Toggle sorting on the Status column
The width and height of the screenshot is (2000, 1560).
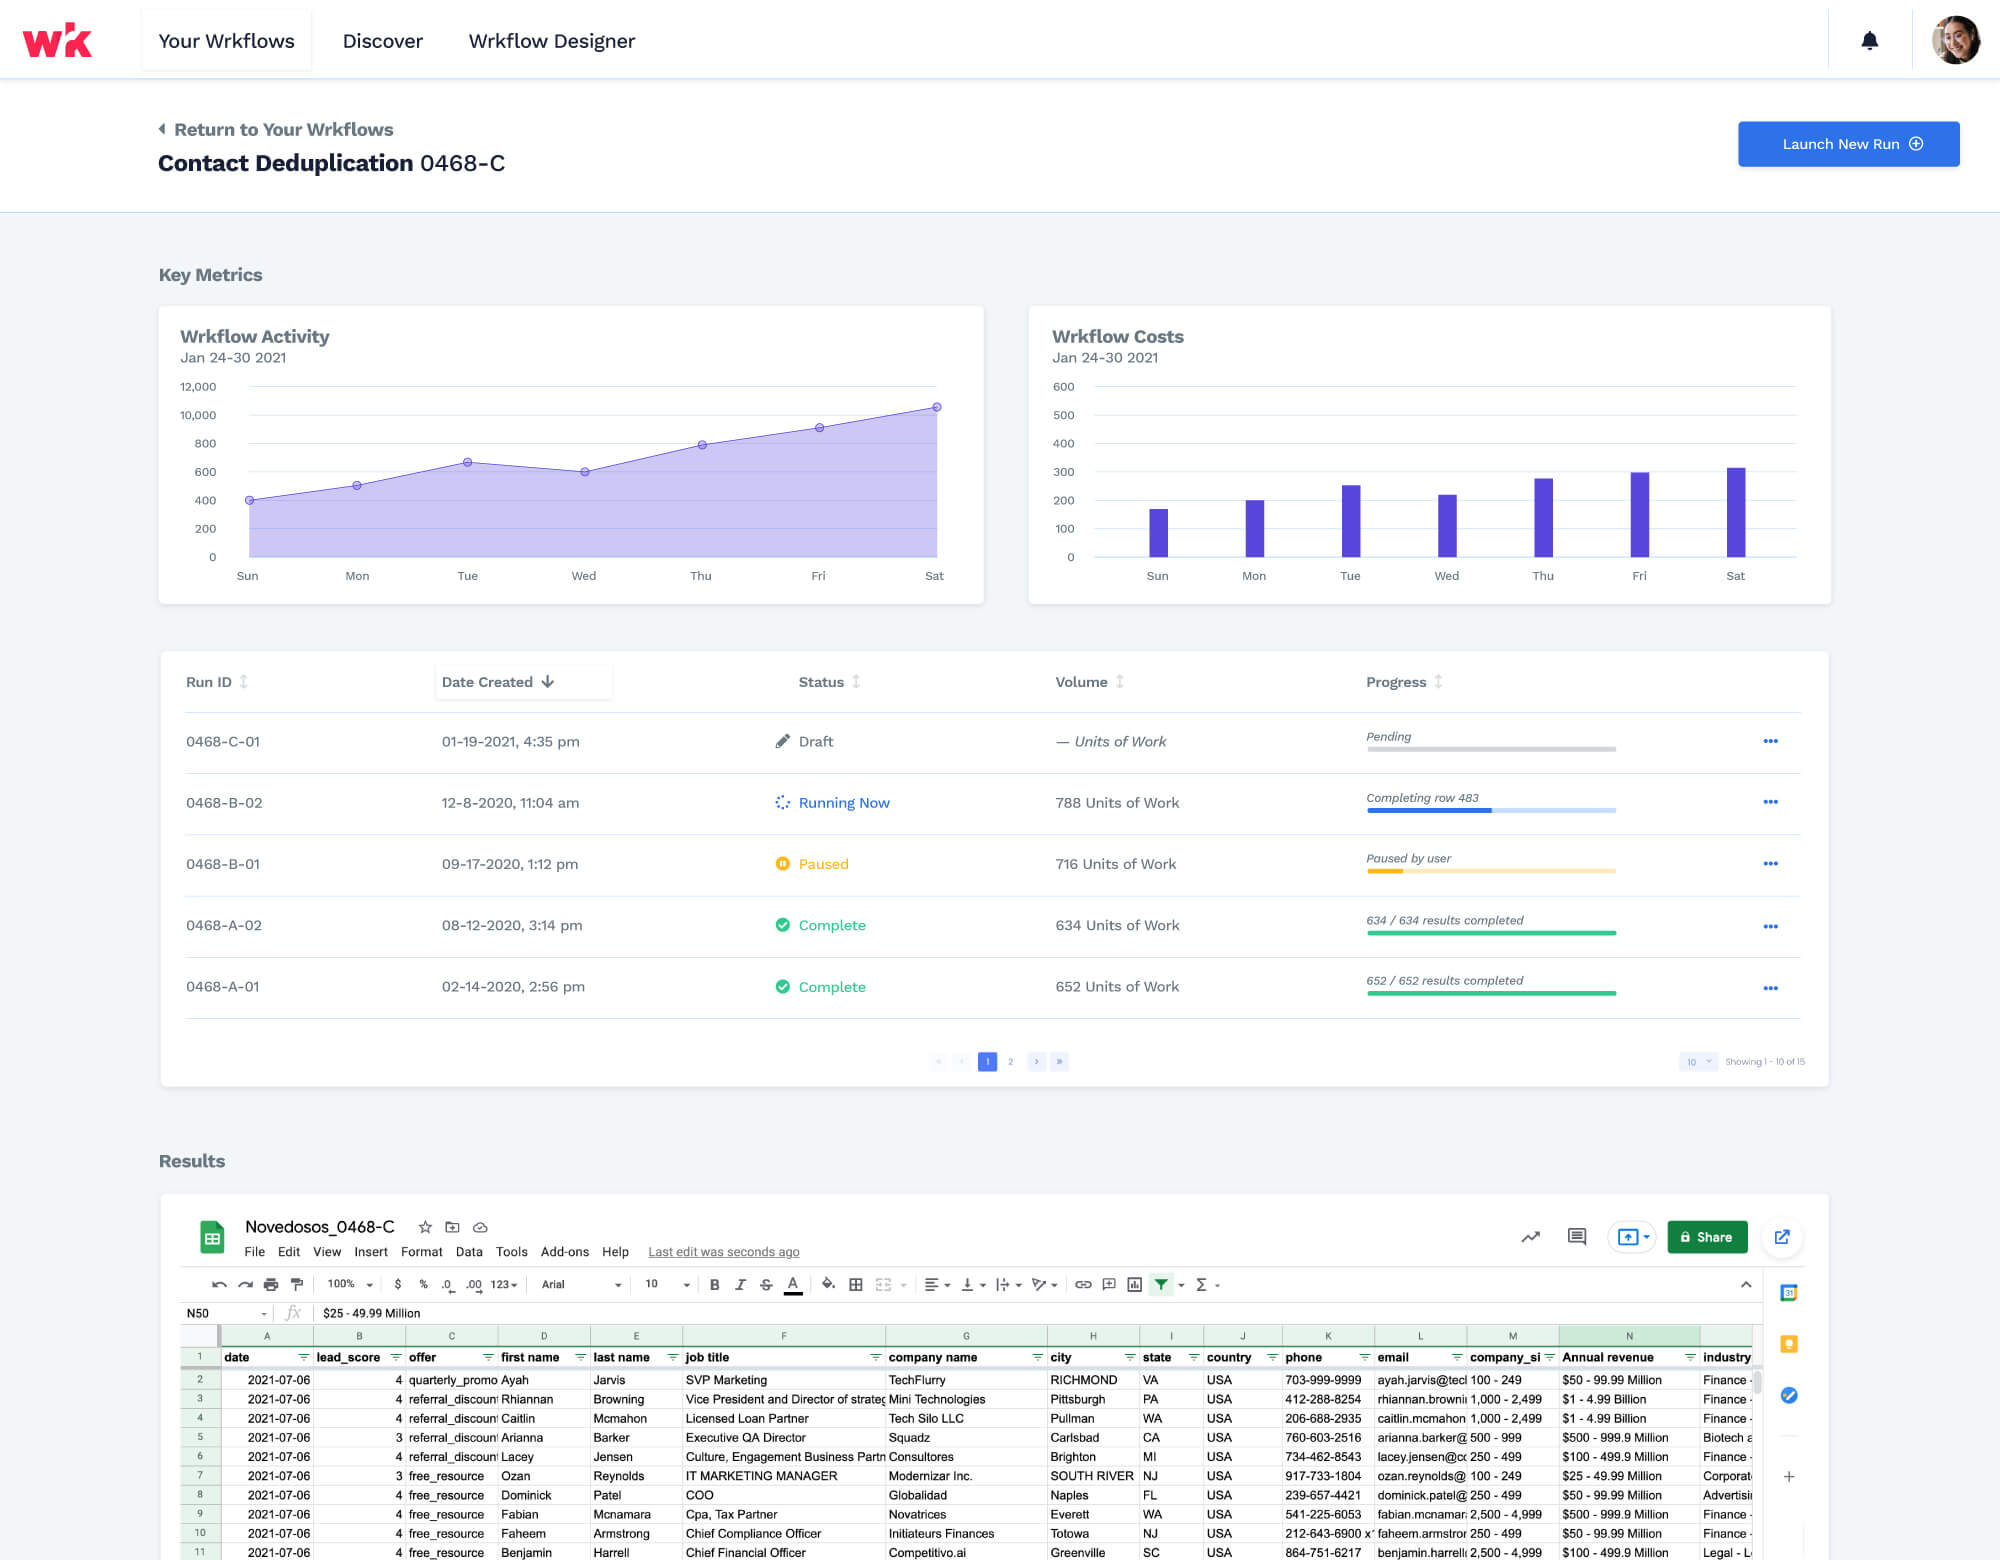click(x=857, y=681)
